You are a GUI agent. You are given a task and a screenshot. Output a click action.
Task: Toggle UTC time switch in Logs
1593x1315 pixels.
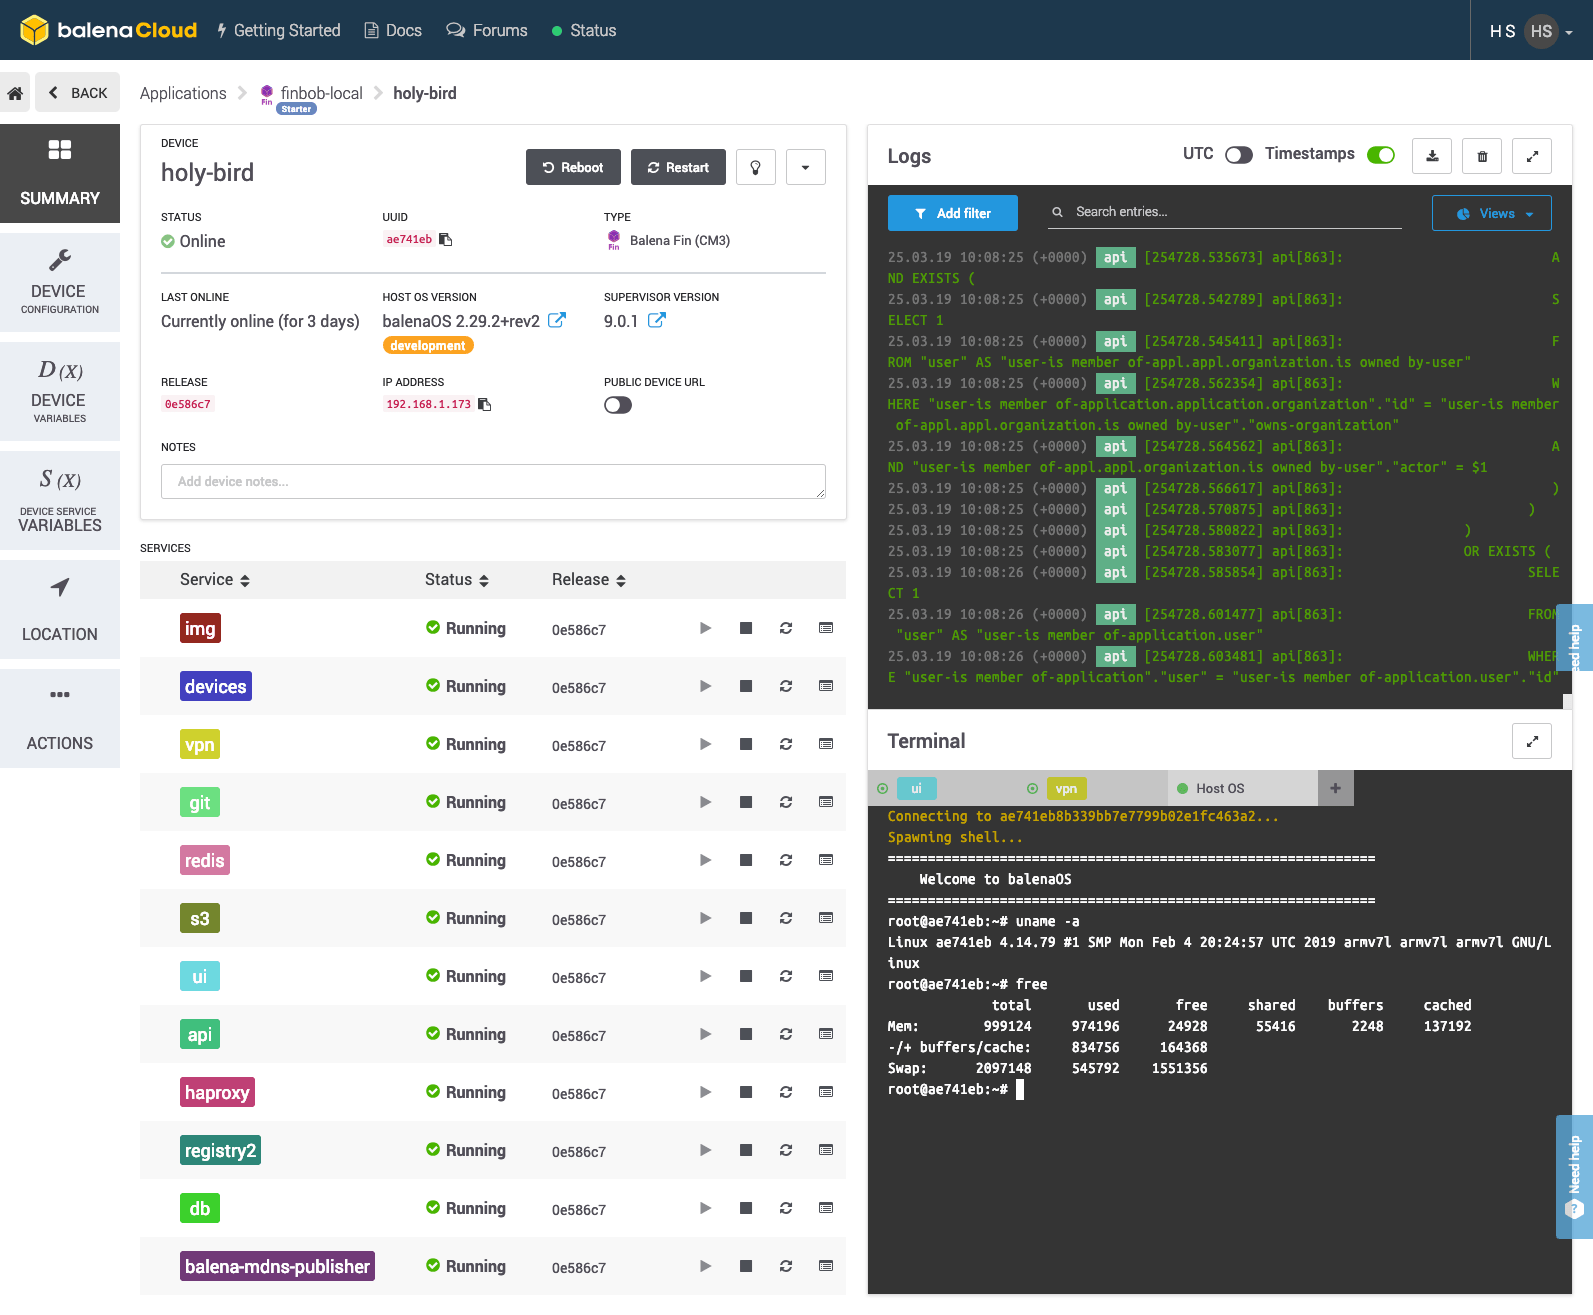1238,155
